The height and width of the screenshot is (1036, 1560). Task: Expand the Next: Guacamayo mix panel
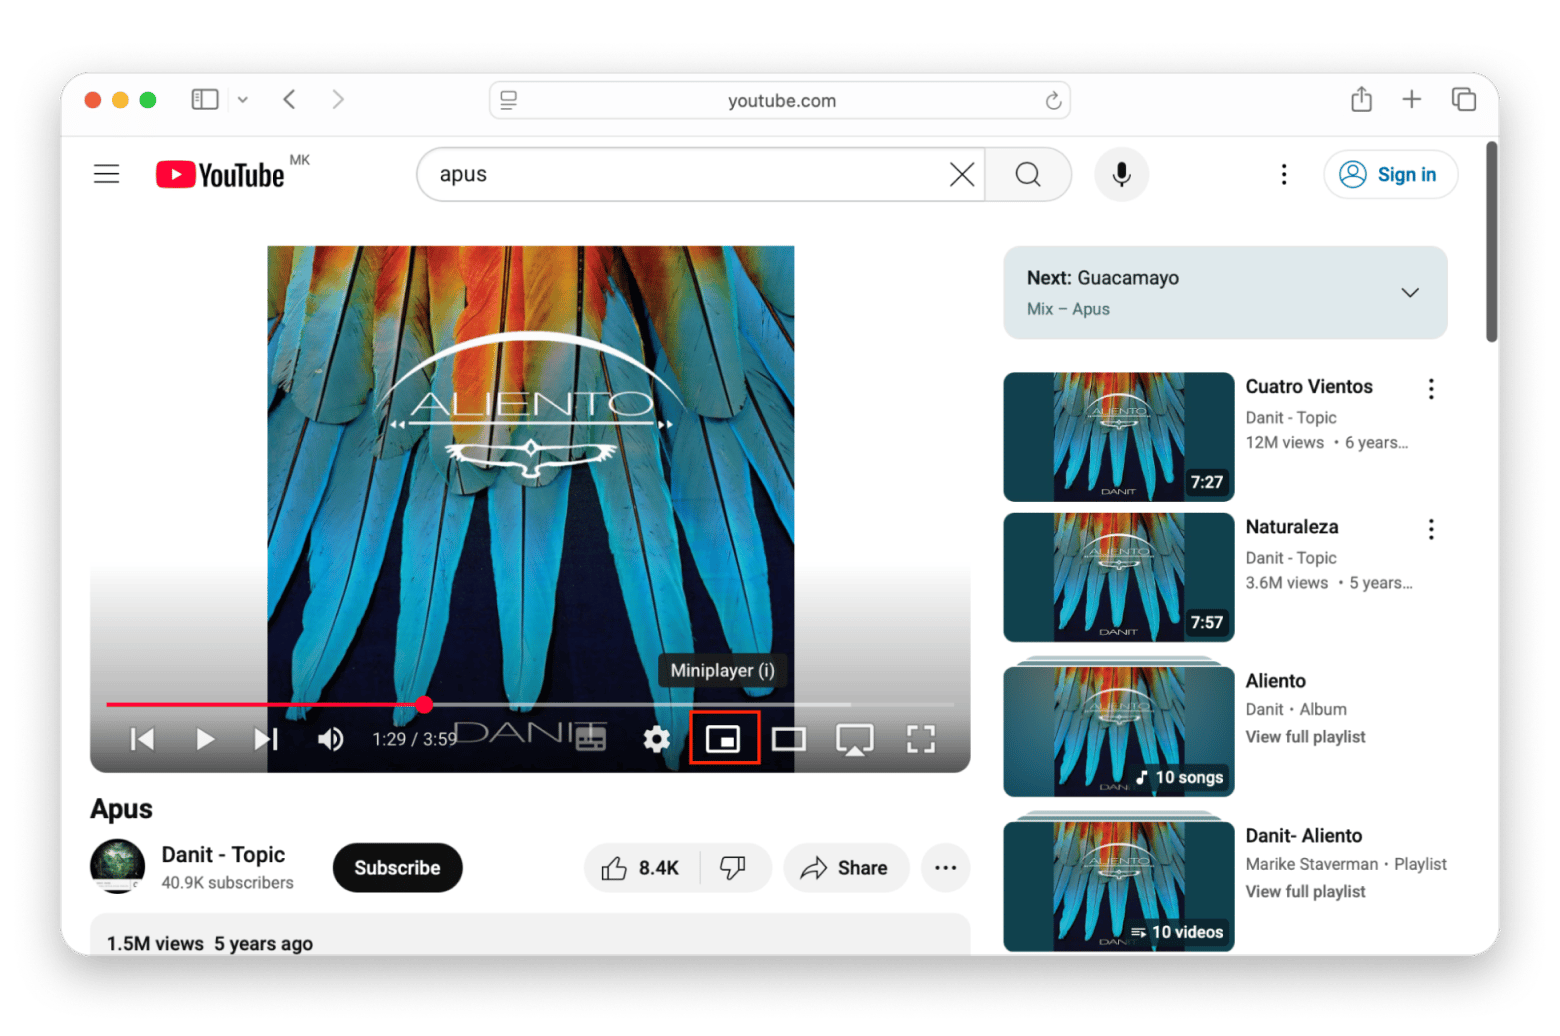tap(1409, 293)
